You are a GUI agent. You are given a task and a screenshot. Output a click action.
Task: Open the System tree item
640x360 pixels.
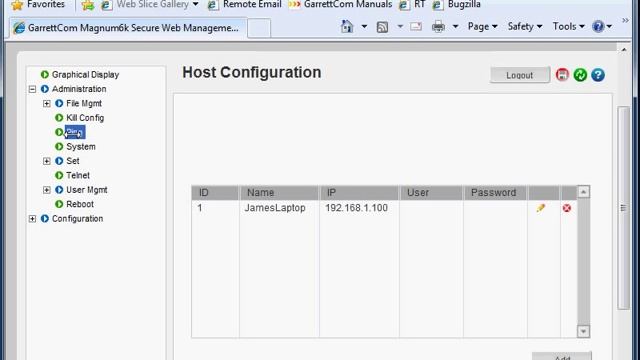coord(81,147)
